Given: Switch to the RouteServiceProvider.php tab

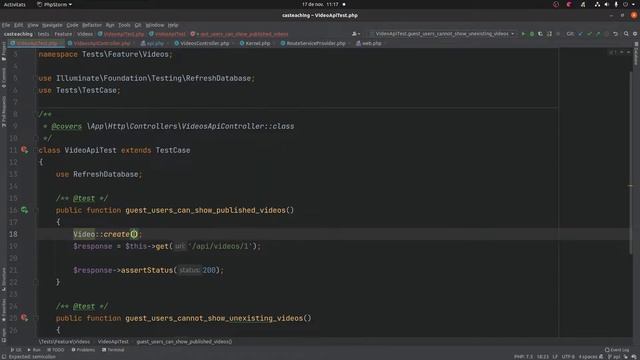Looking at the screenshot, I should [313, 43].
